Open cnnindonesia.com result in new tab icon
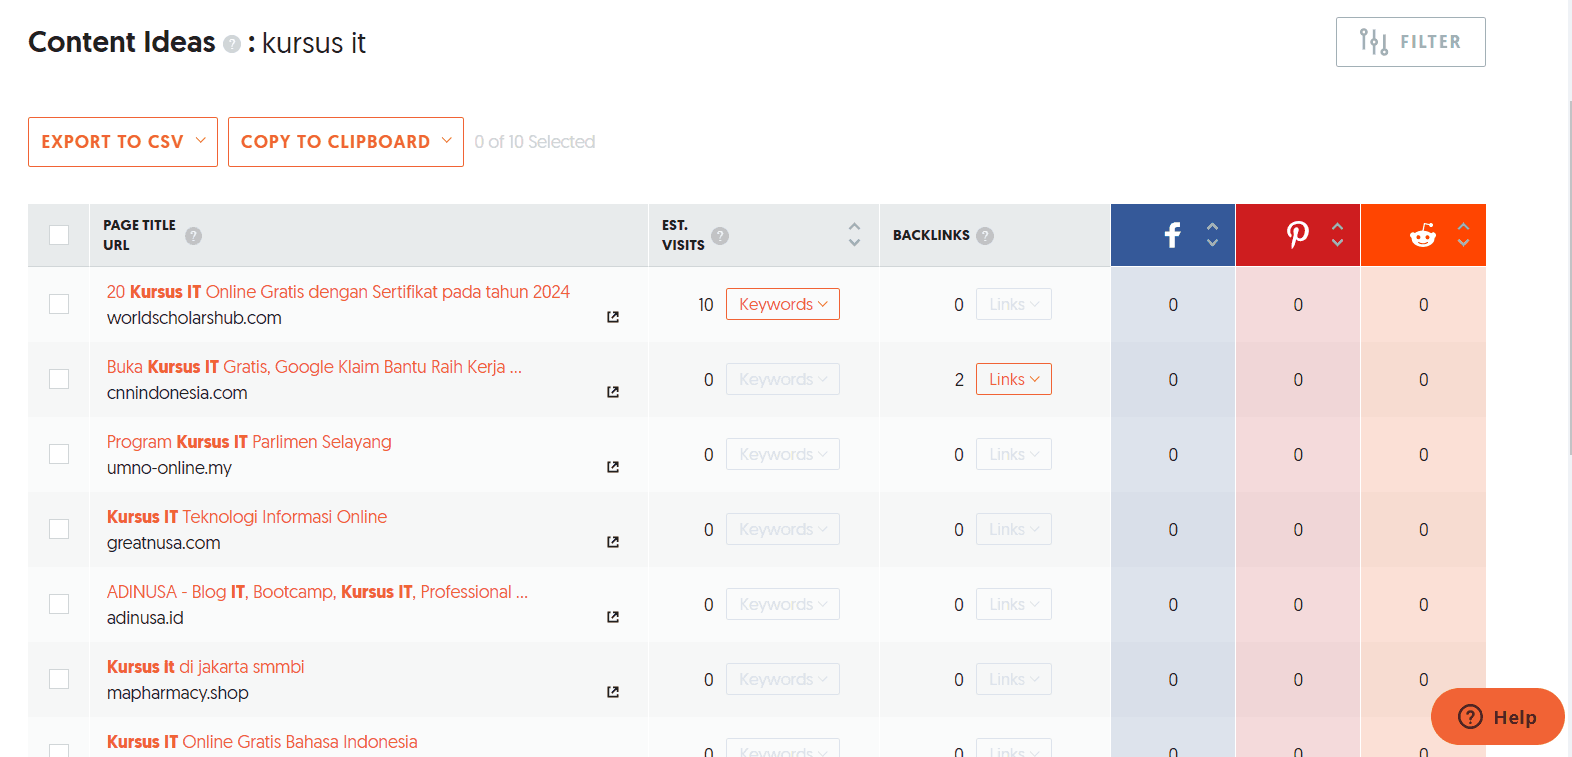 pos(613,392)
